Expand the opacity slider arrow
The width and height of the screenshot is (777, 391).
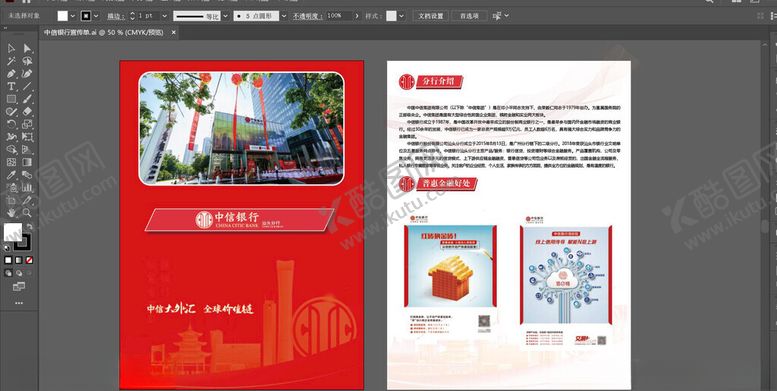coord(356,16)
